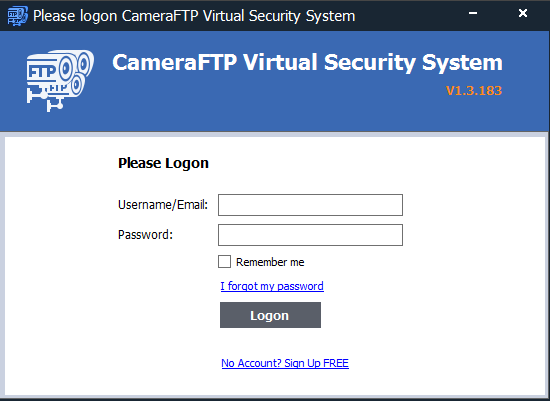Click the CameraFTP icon in the title bar
The height and width of the screenshot is (401, 550).
18,16
